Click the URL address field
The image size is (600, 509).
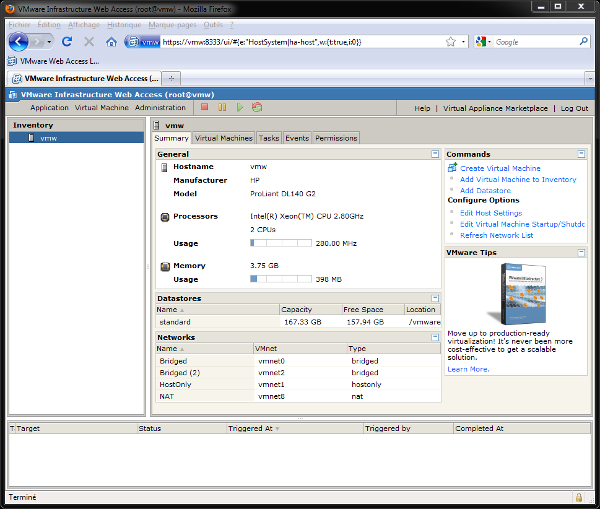302,42
